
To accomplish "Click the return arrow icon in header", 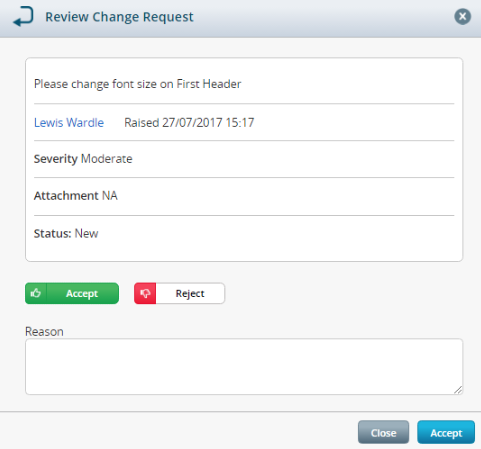I will tap(23, 17).
